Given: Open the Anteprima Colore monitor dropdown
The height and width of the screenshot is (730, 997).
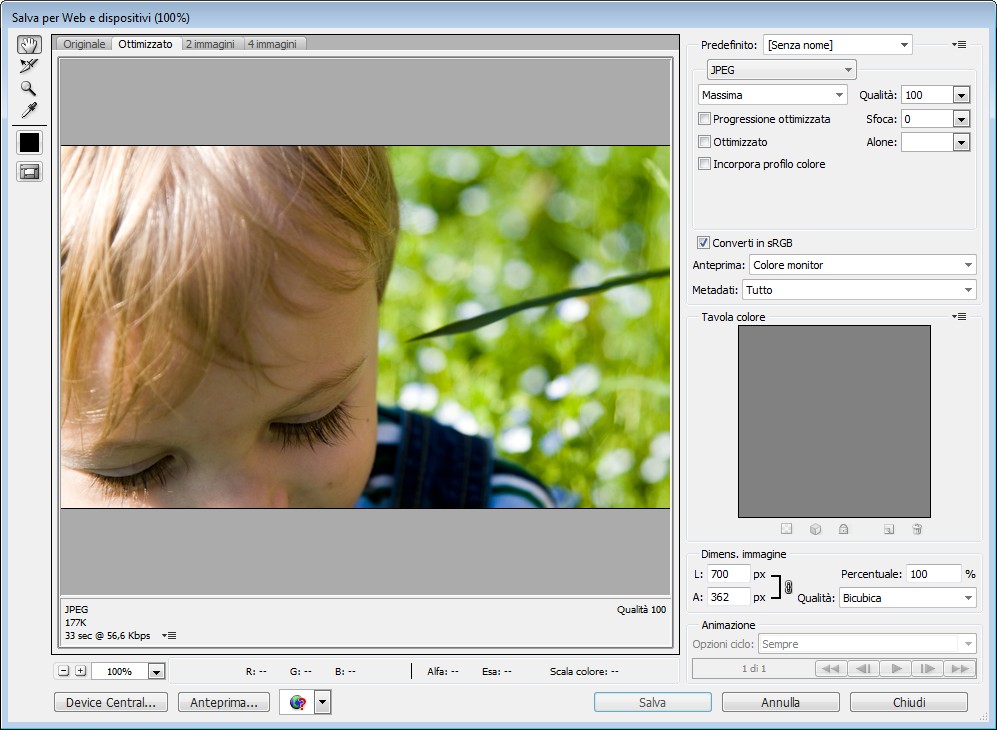Looking at the screenshot, I should pos(863,265).
